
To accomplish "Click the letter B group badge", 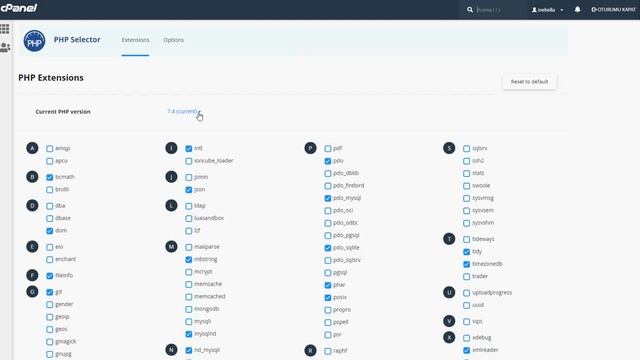I will tap(32, 177).
